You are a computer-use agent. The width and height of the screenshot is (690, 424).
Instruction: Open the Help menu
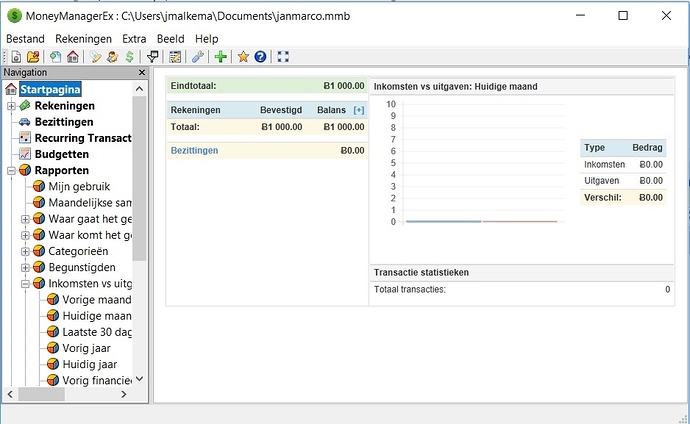coord(206,39)
